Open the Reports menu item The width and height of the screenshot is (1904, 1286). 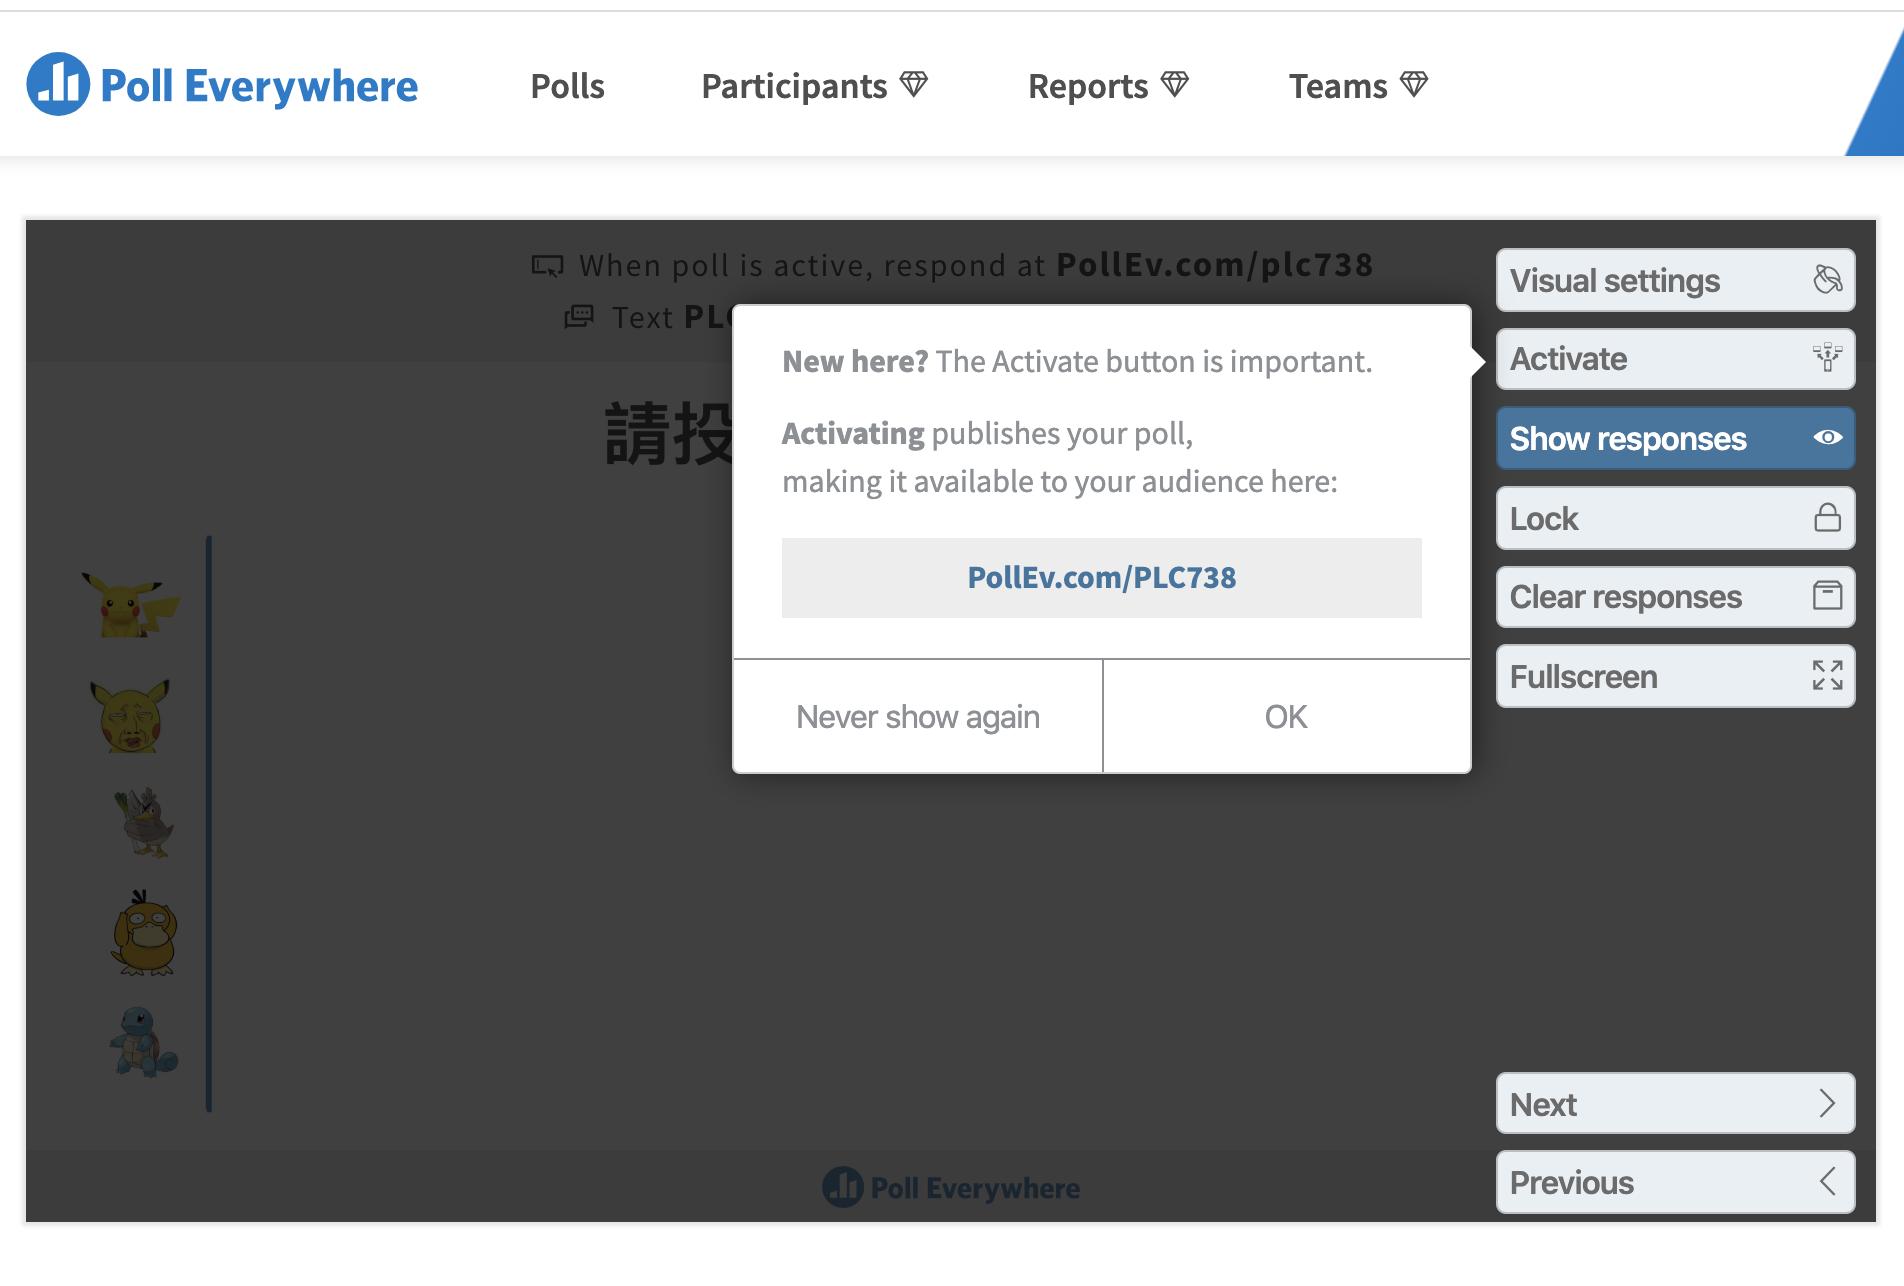coord(1088,86)
